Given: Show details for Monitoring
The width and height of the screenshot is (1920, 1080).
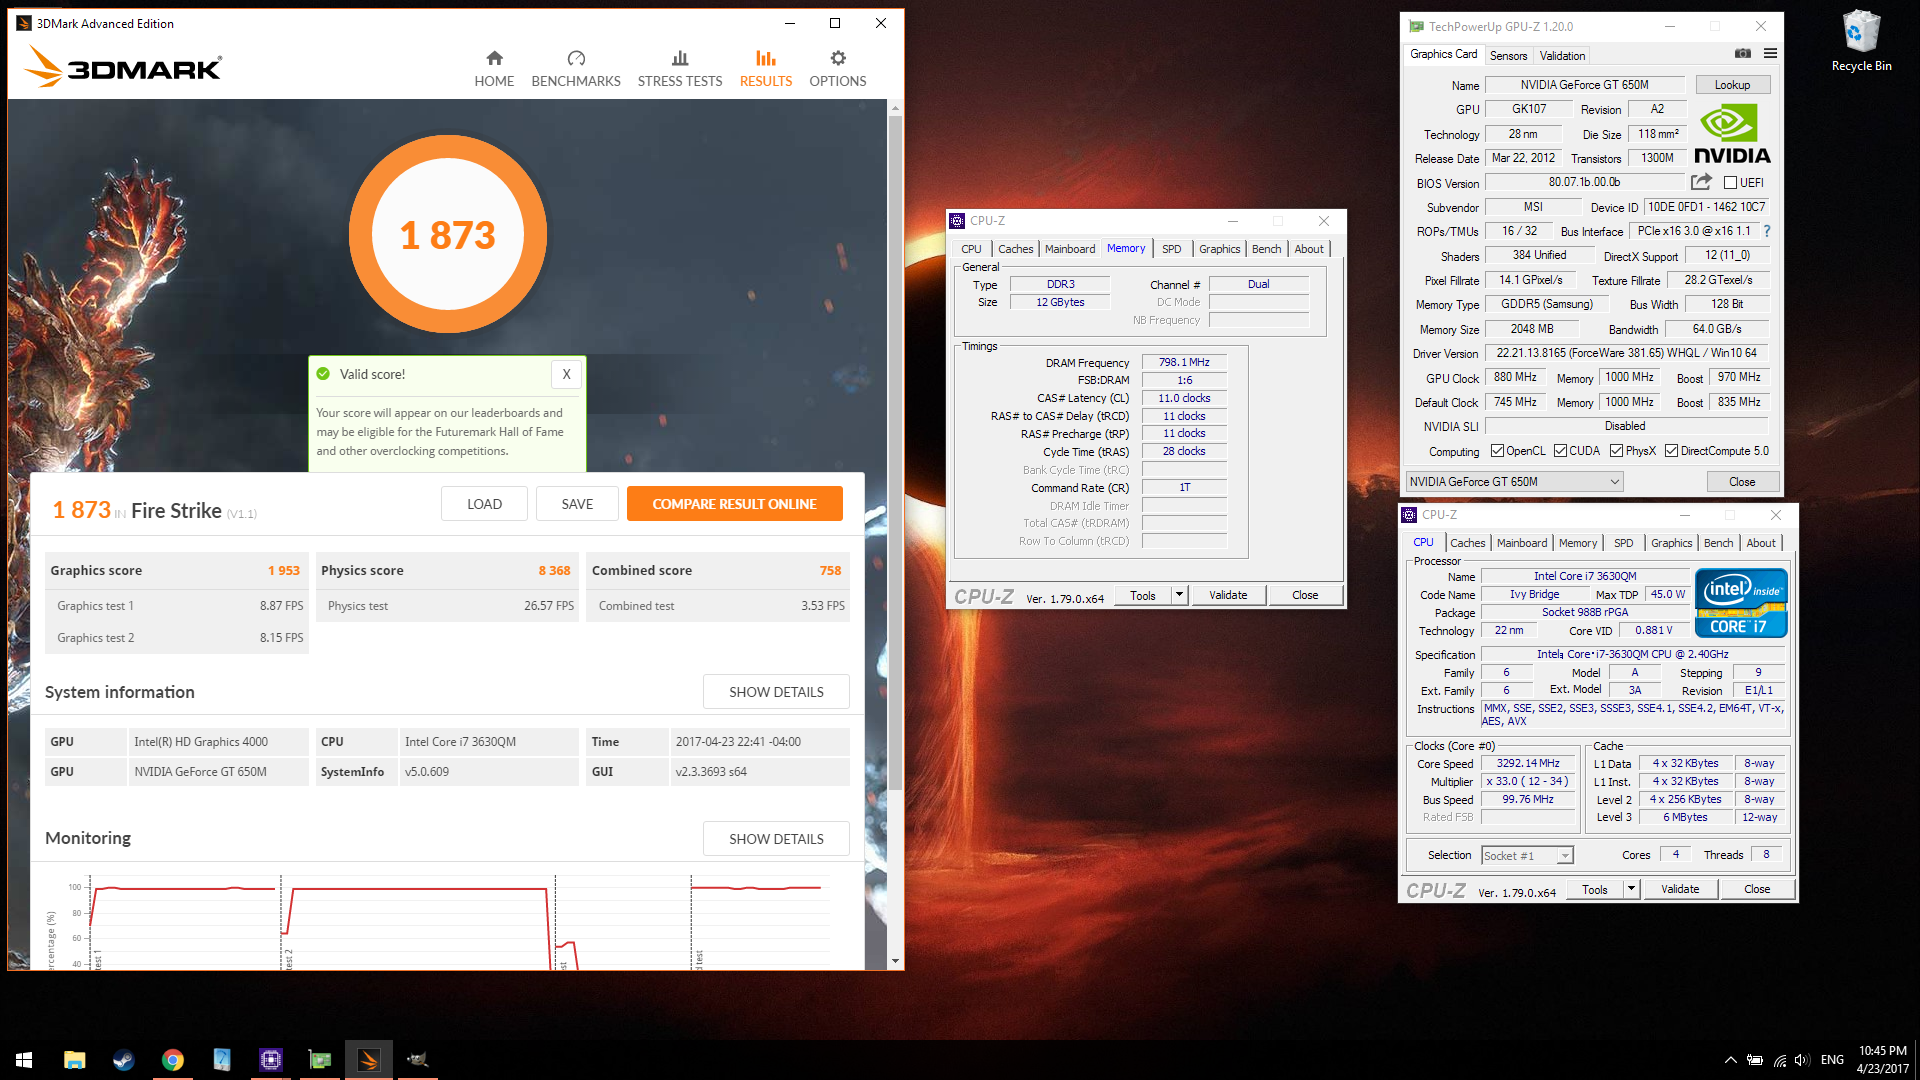Looking at the screenshot, I should 776,839.
